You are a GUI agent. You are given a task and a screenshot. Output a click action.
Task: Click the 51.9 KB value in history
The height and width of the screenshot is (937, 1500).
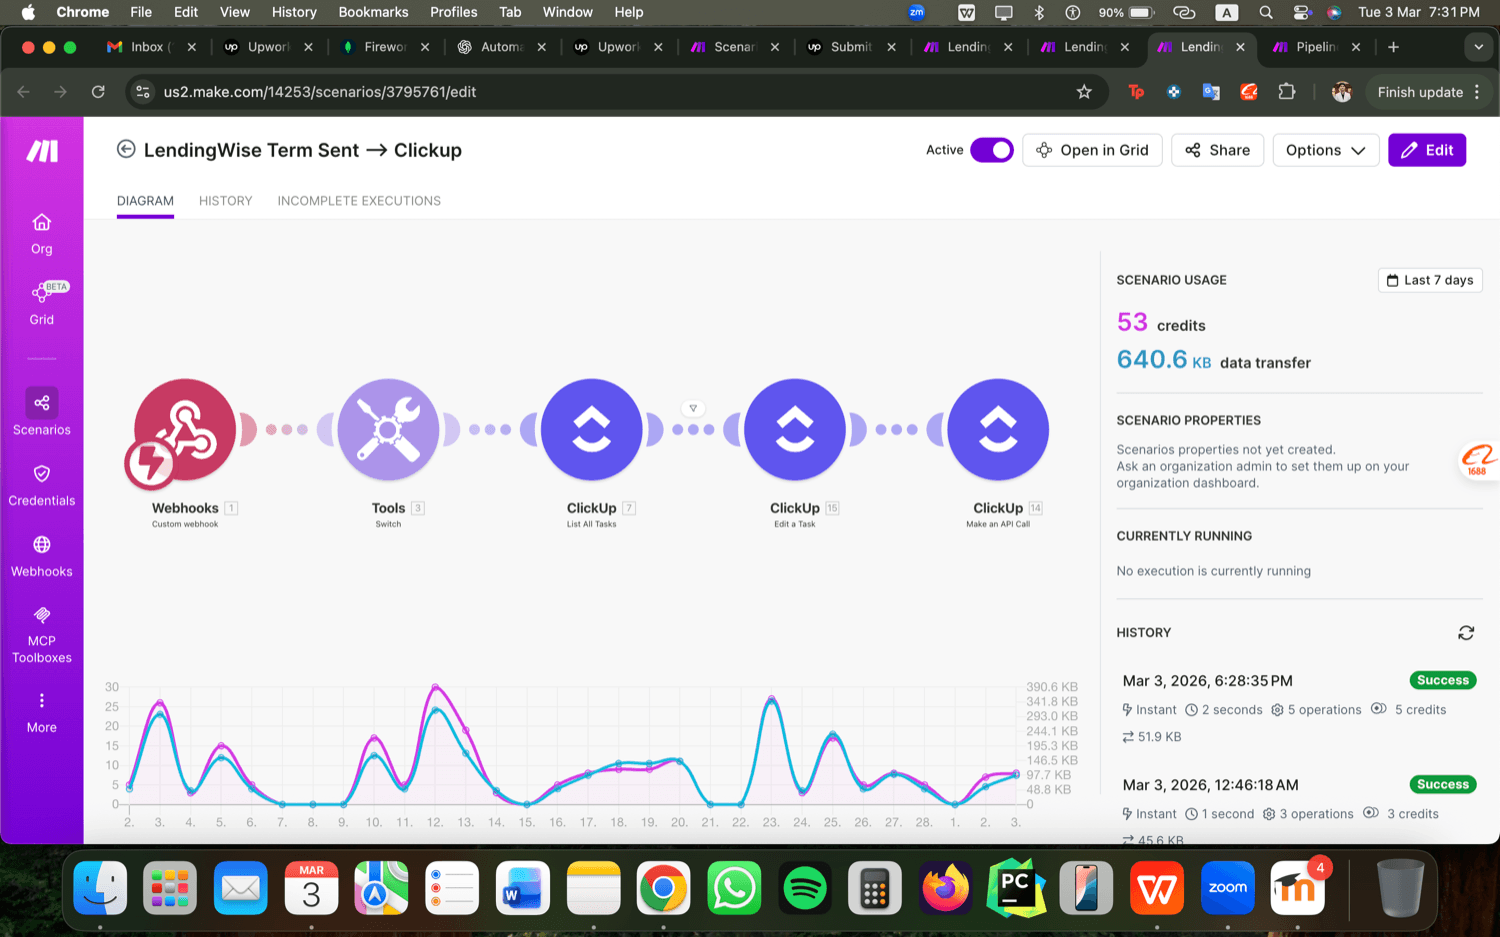coord(1159,737)
